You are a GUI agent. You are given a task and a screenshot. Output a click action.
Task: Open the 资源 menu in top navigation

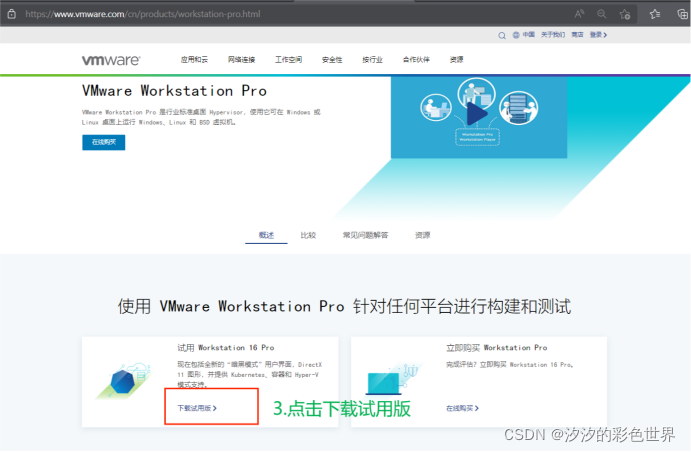(457, 59)
